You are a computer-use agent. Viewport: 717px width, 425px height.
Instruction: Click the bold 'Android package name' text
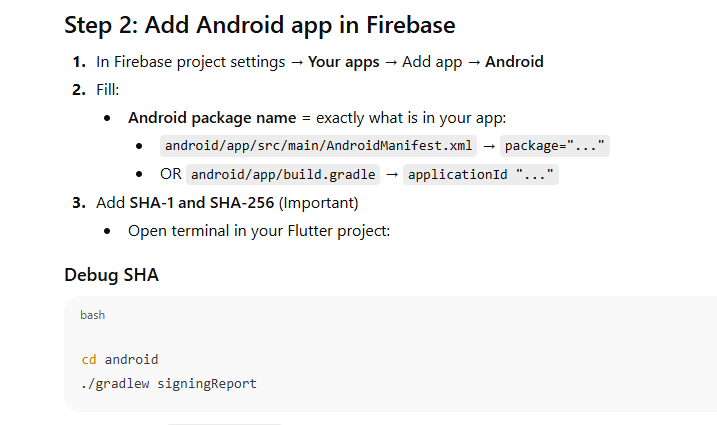(212, 118)
